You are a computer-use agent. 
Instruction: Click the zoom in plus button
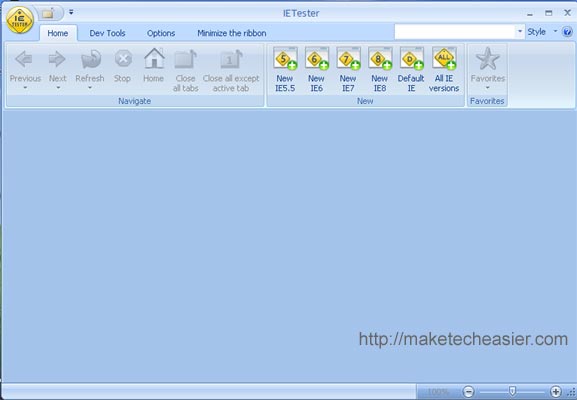pos(556,392)
